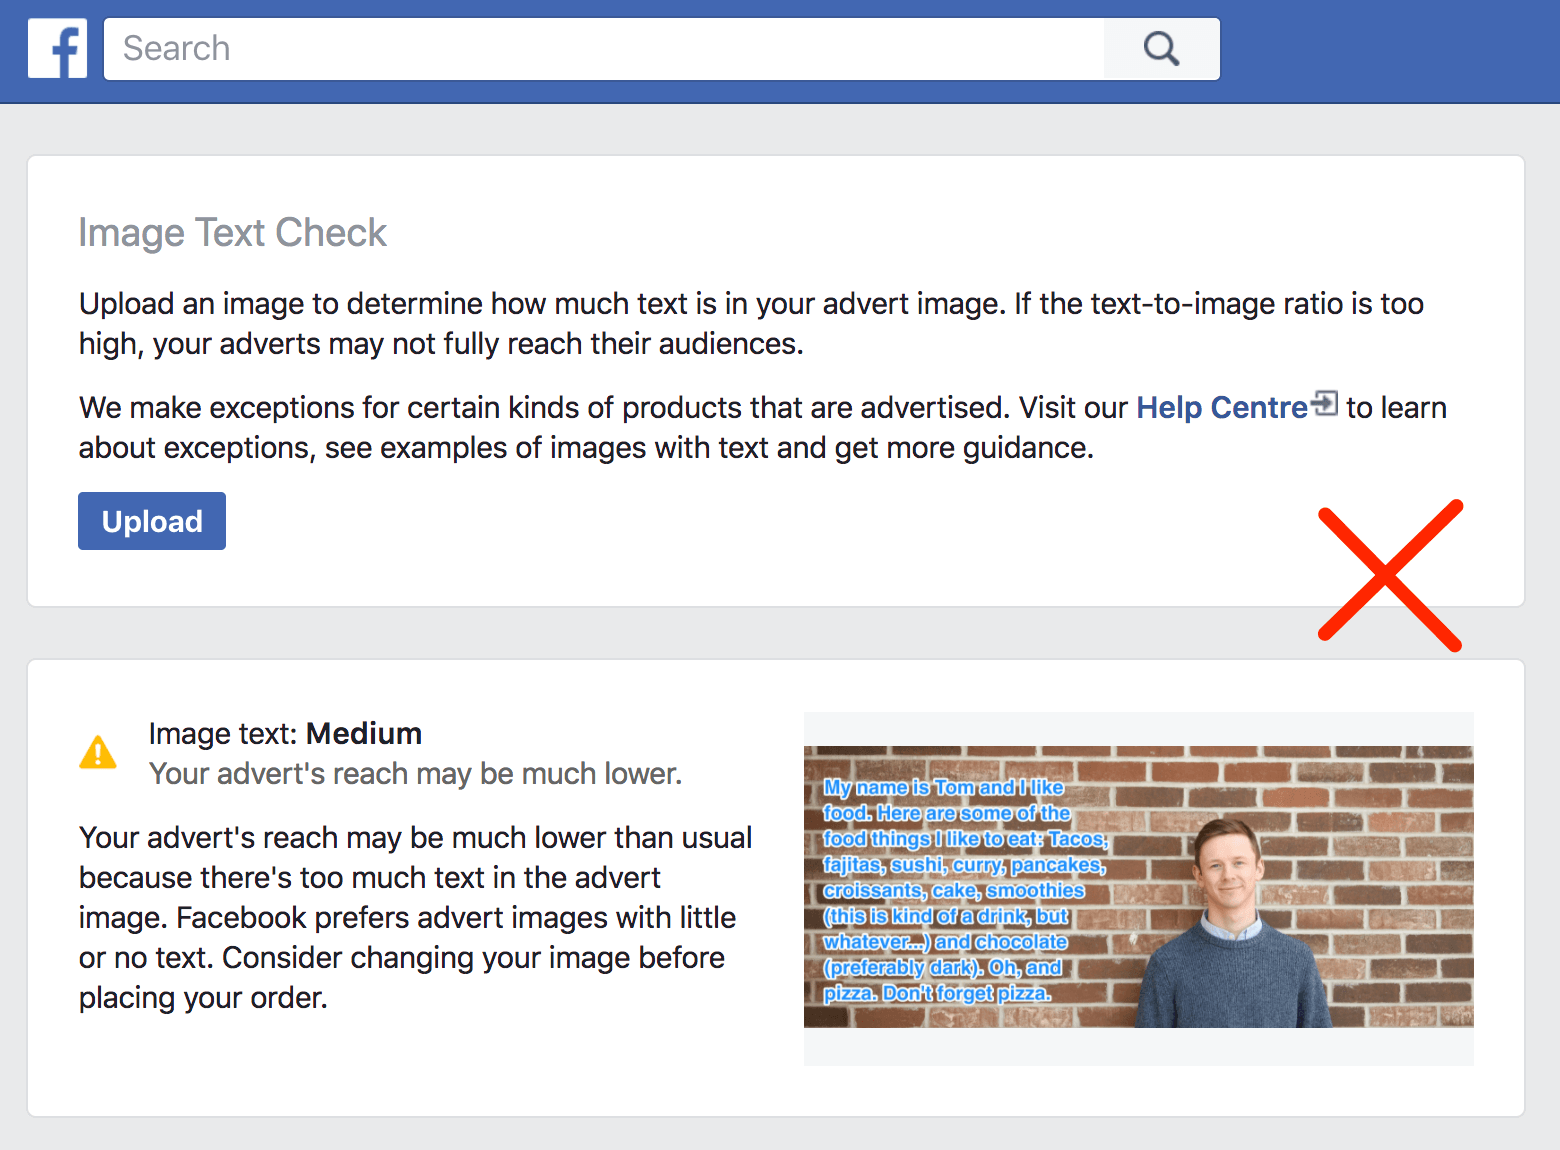Click the advert preview image of Tom

click(1138, 888)
